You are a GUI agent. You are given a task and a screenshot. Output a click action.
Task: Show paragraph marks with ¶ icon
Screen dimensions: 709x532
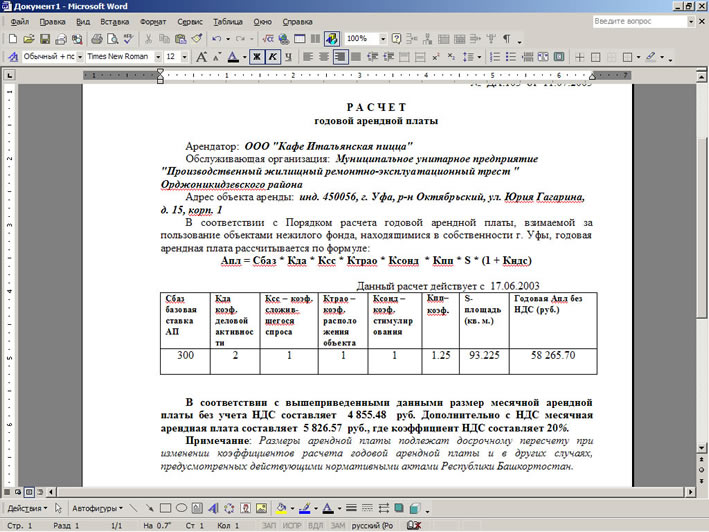point(507,39)
